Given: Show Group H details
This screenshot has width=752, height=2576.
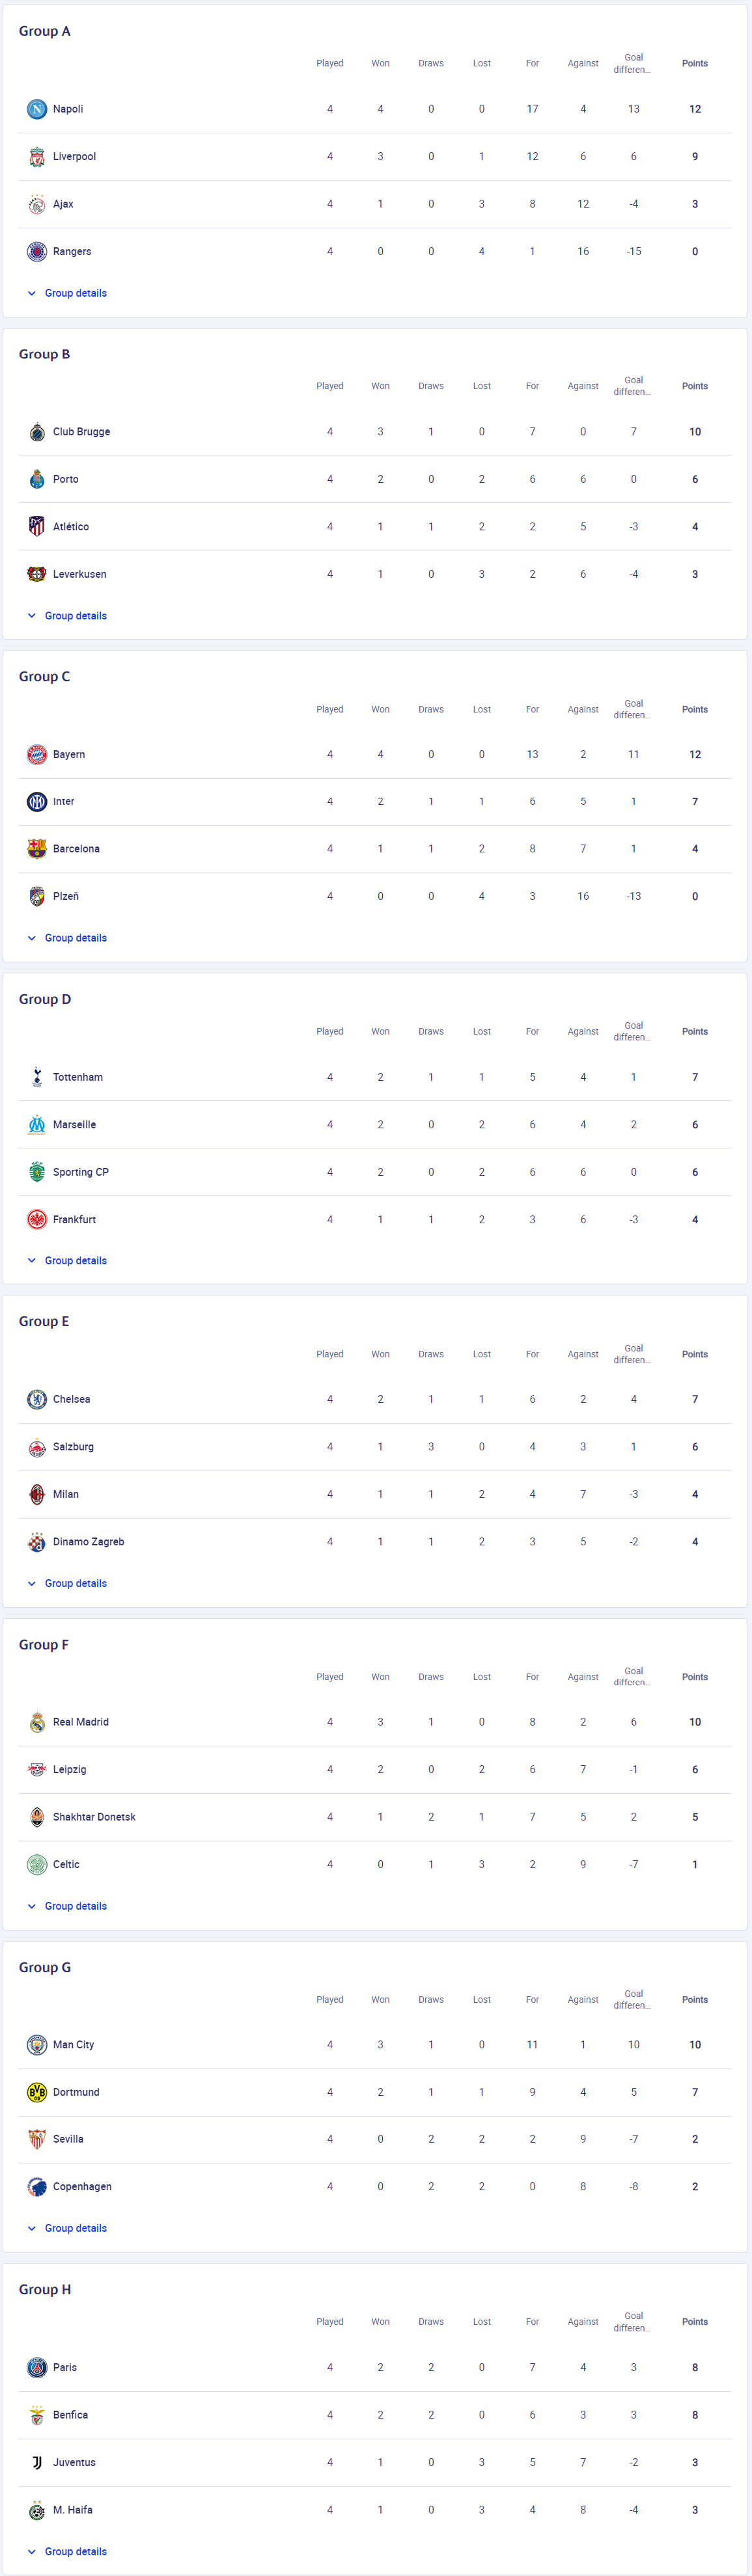Looking at the screenshot, I should tap(67, 2551).
